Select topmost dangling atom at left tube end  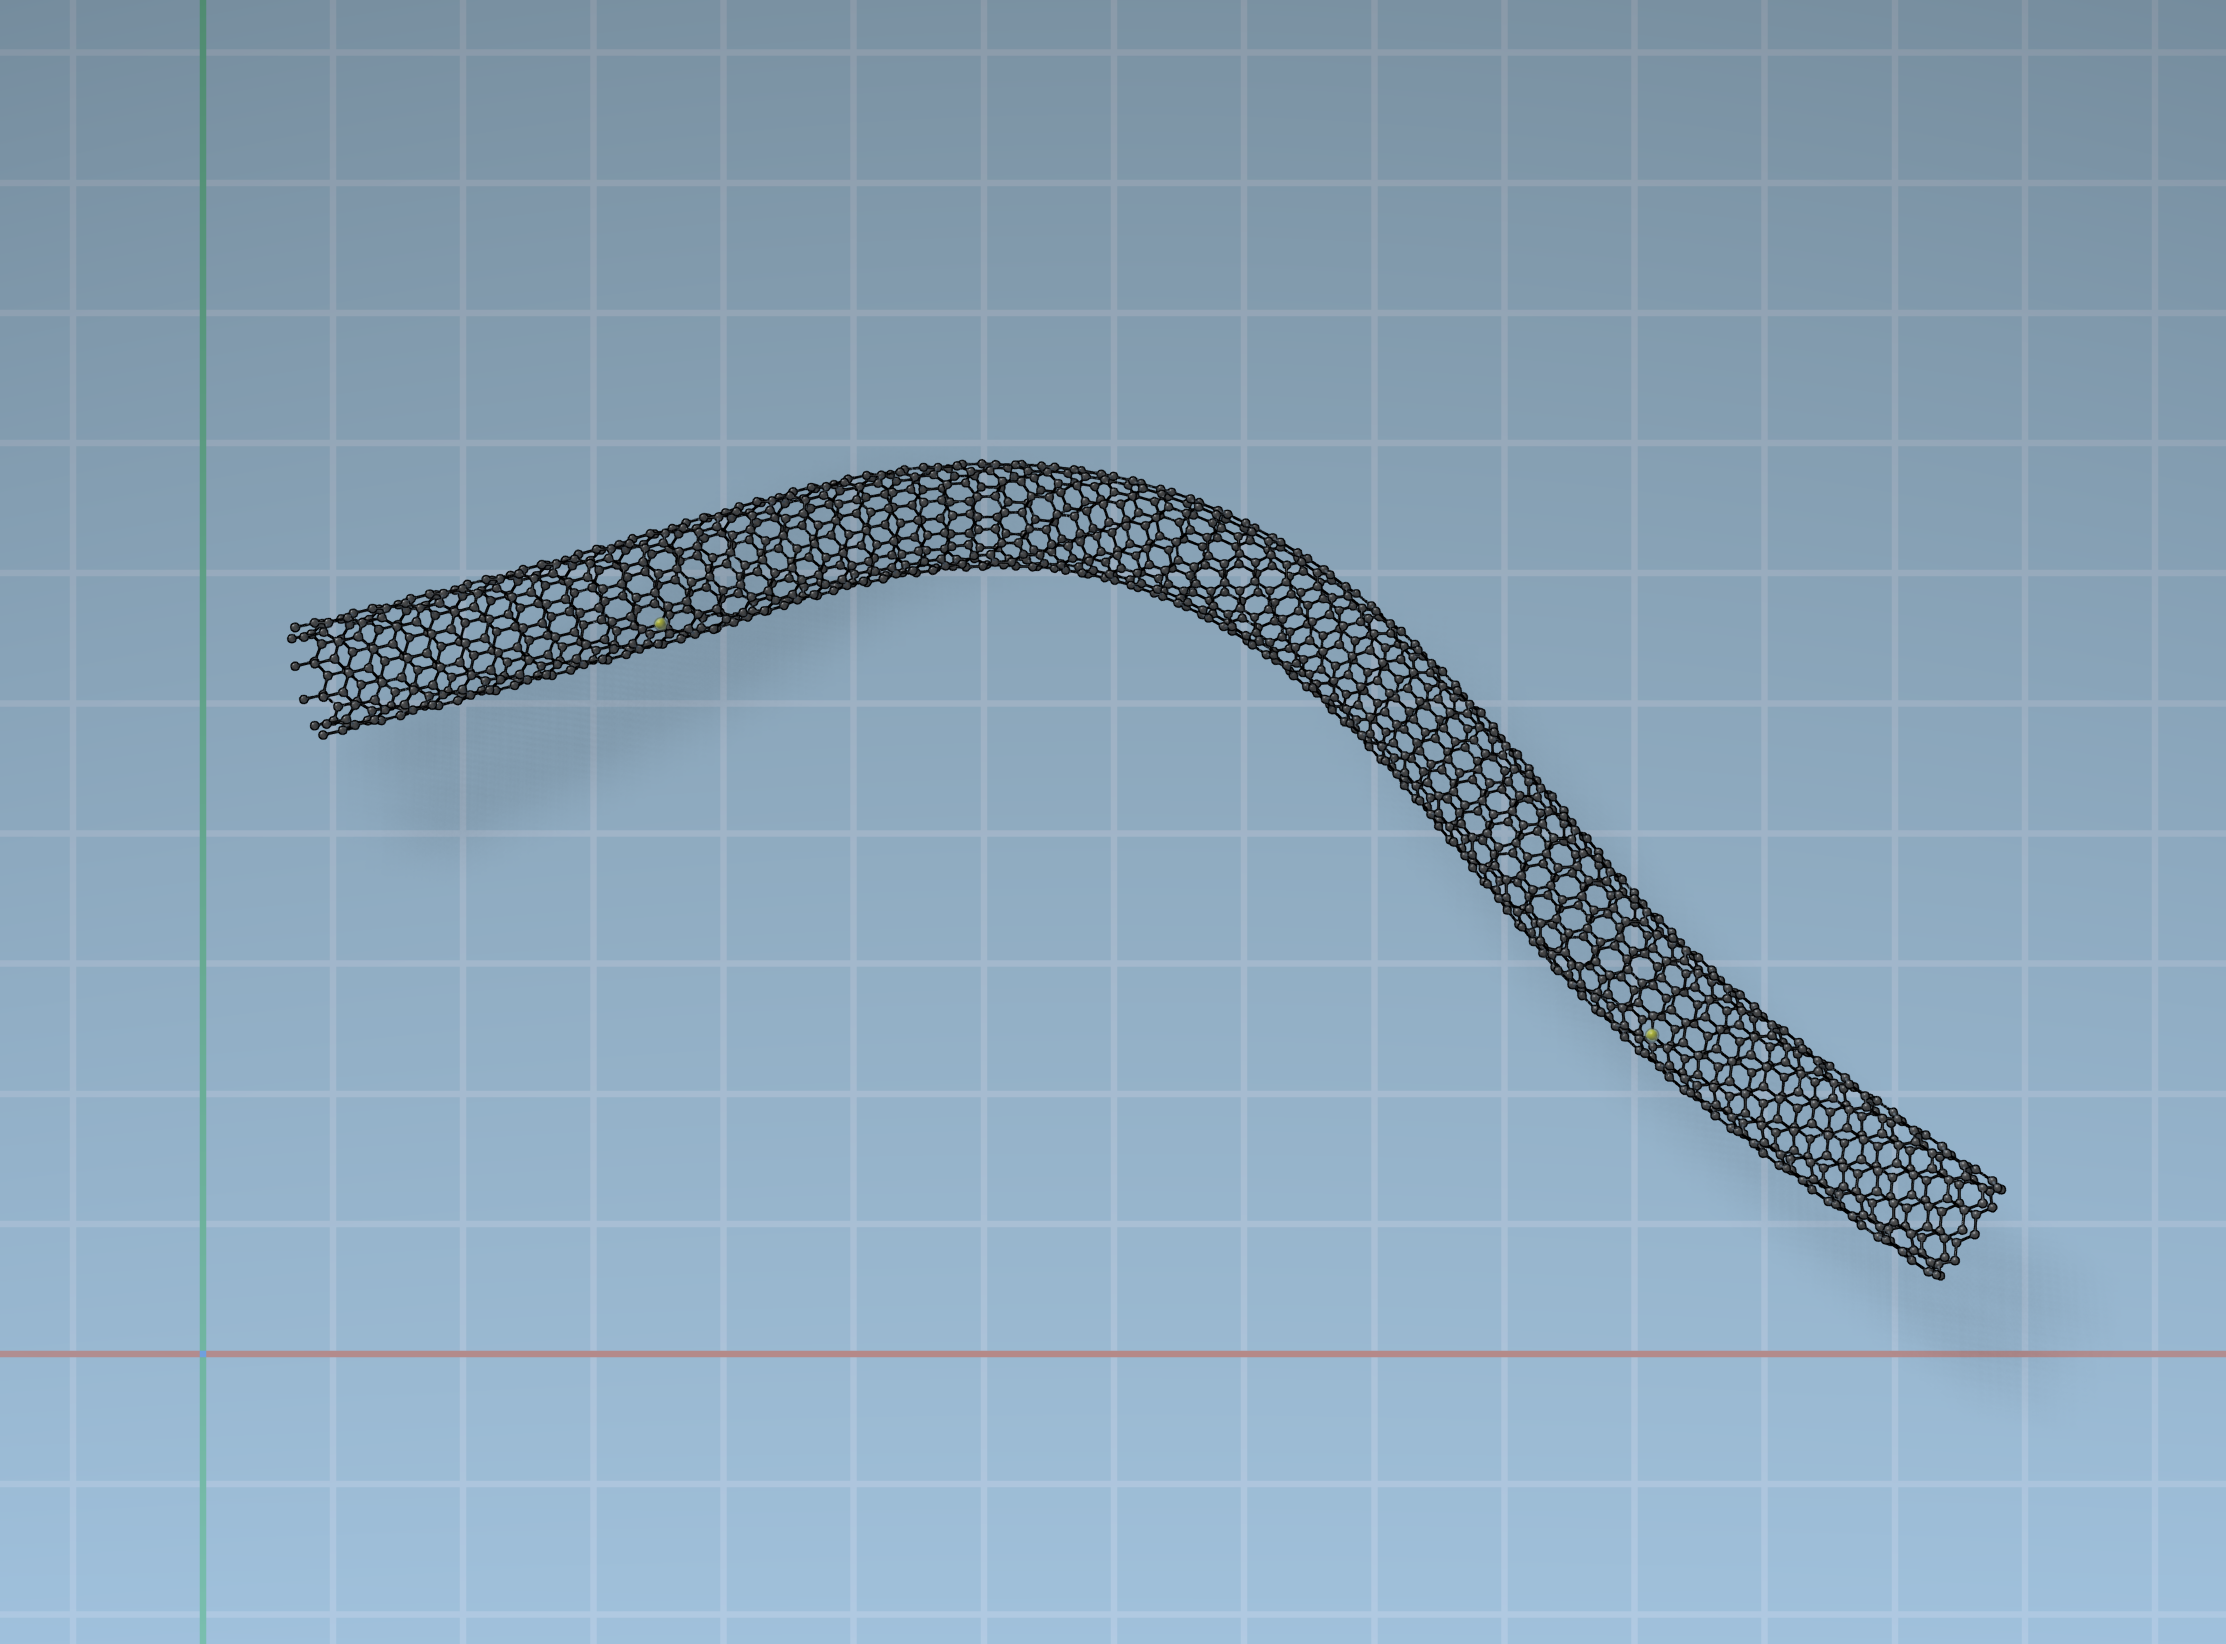pos(294,628)
